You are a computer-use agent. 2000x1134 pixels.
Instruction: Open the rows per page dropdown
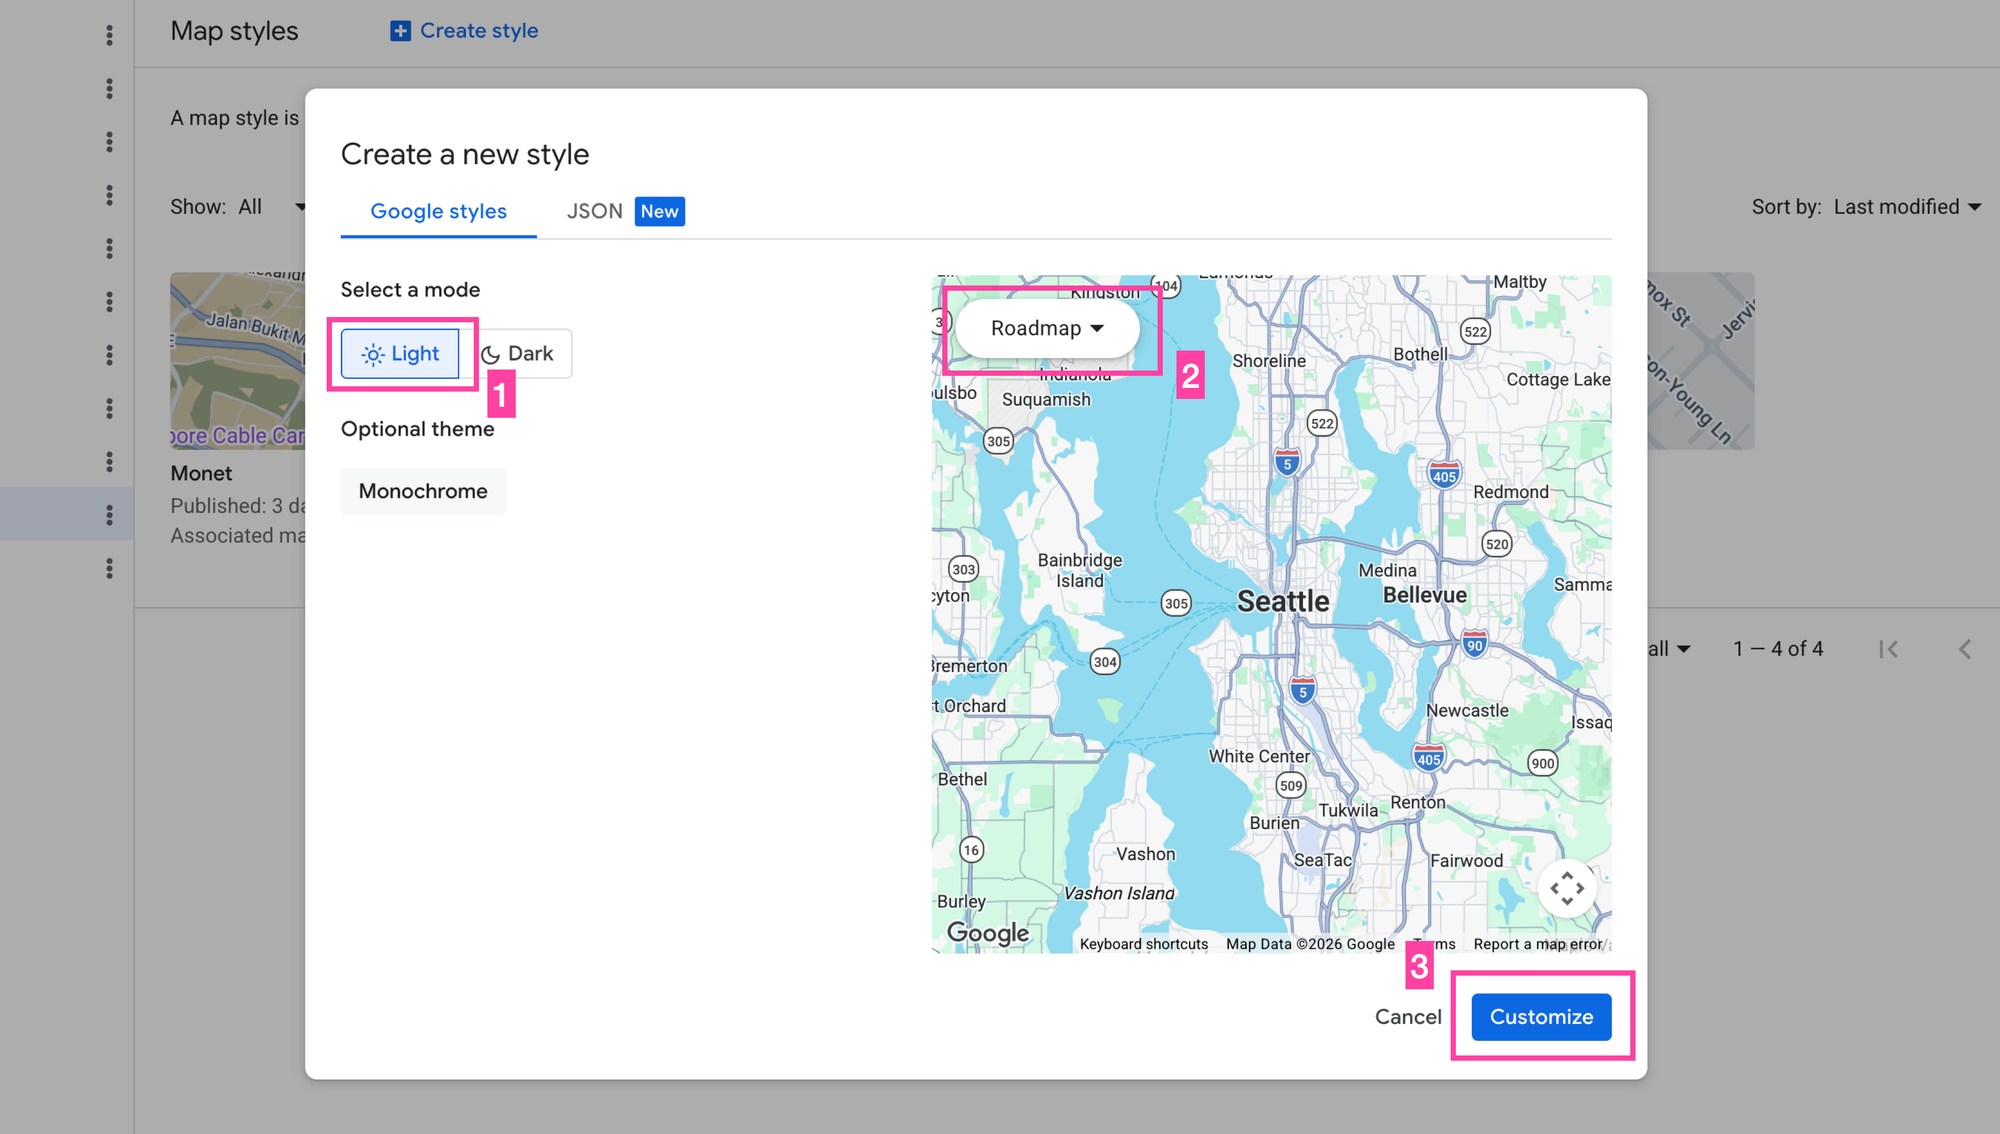pyautogui.click(x=1670, y=649)
